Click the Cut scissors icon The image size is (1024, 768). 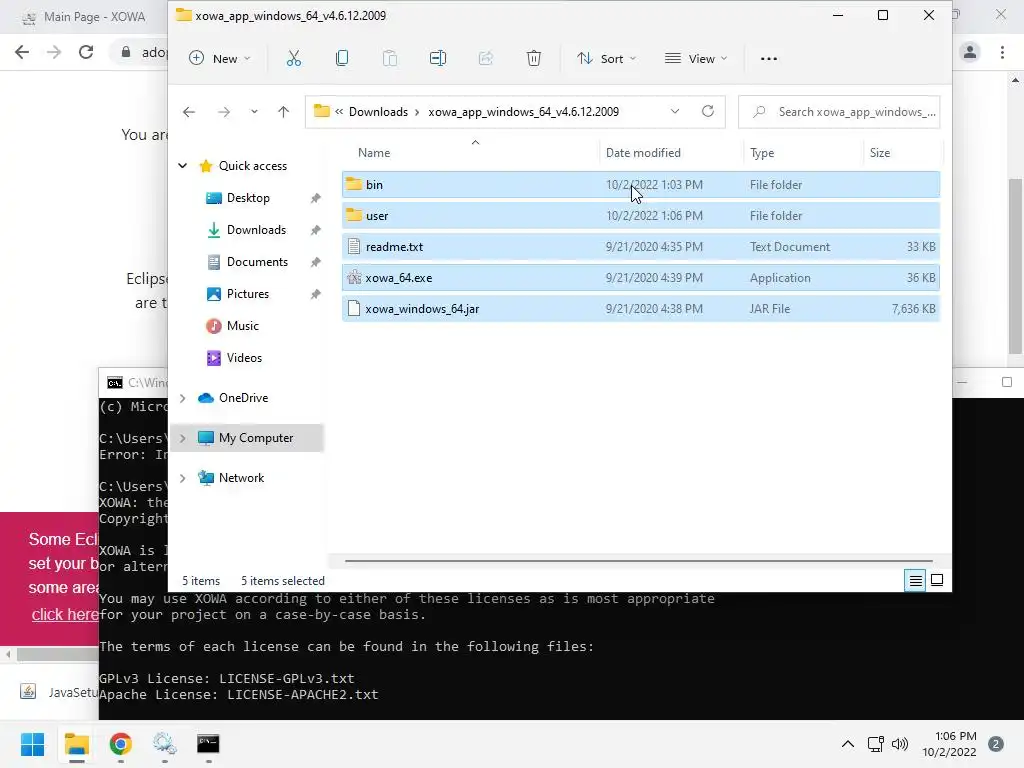click(x=294, y=59)
